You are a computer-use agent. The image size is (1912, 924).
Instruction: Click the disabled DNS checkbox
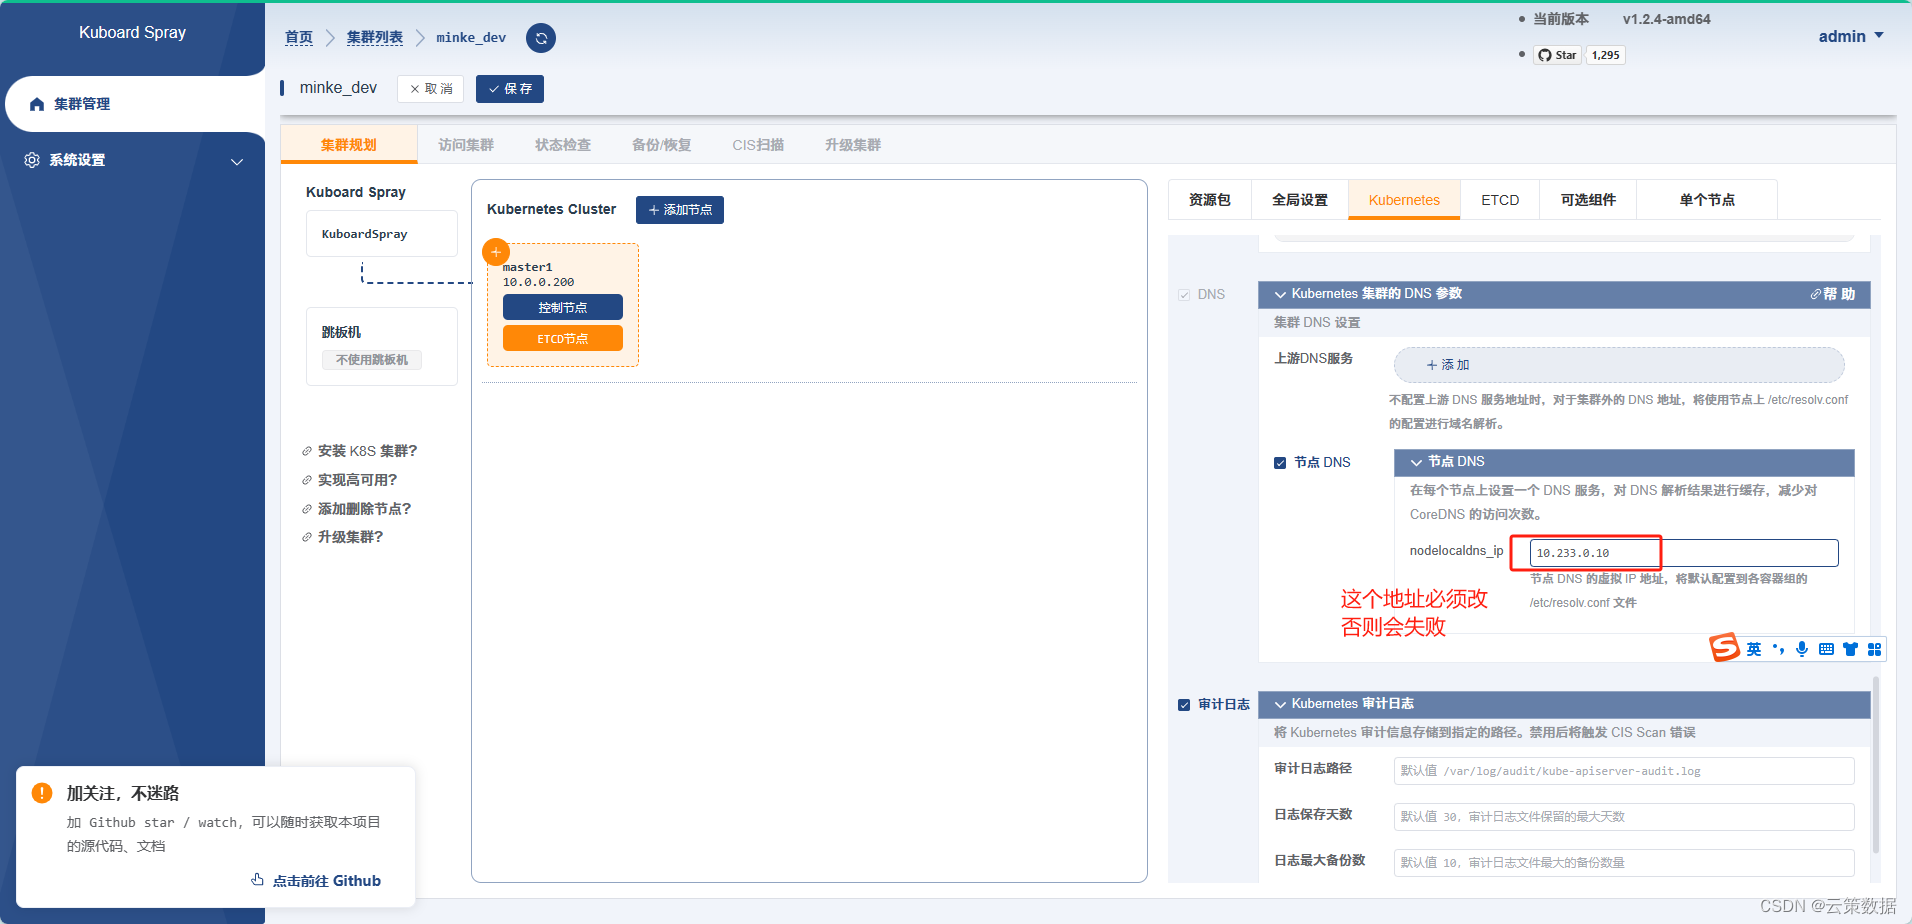1184,295
